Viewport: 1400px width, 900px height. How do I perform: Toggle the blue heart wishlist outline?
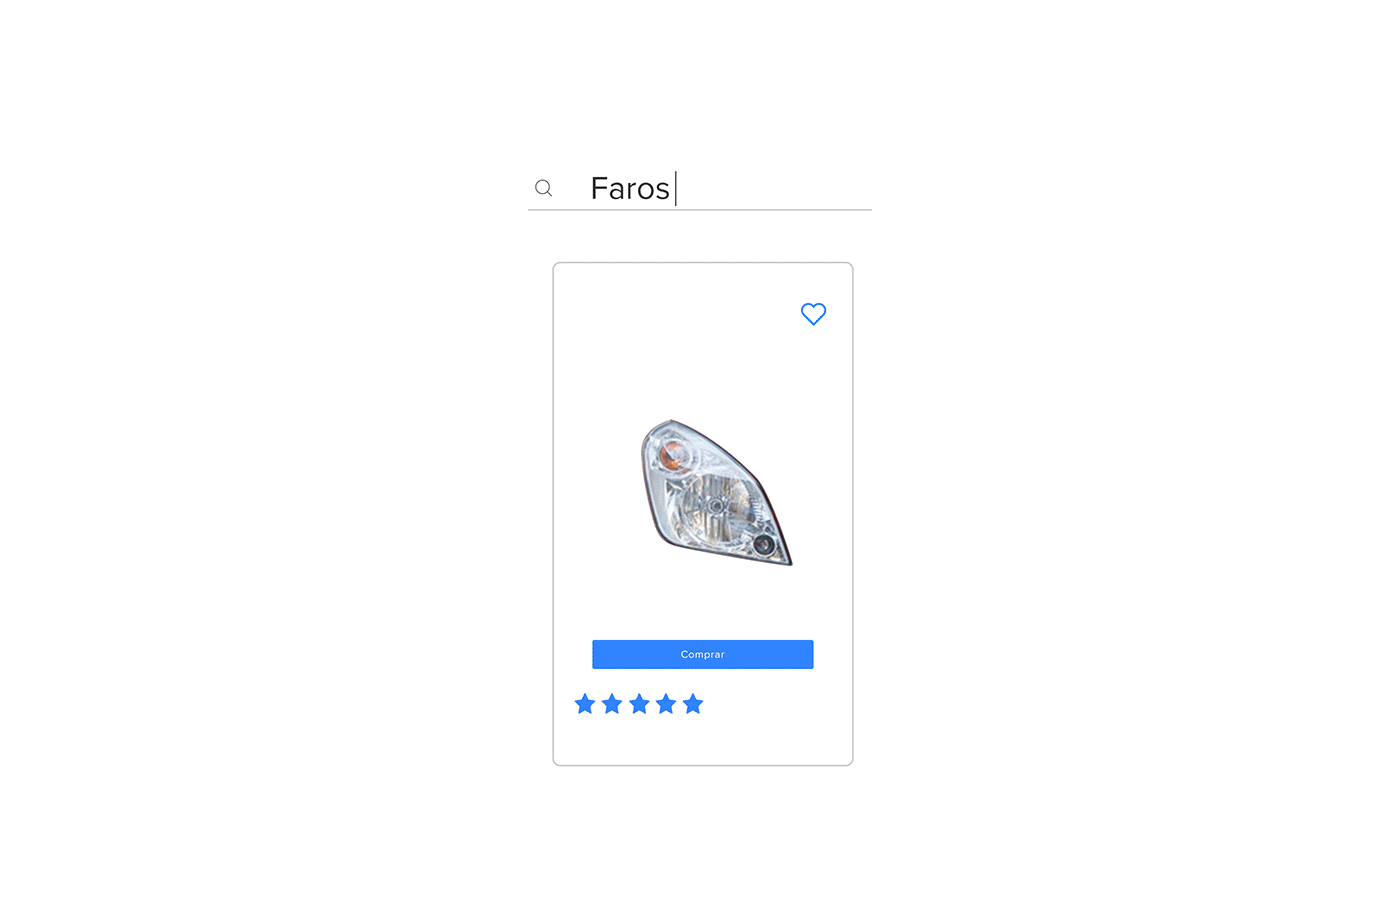pos(814,314)
